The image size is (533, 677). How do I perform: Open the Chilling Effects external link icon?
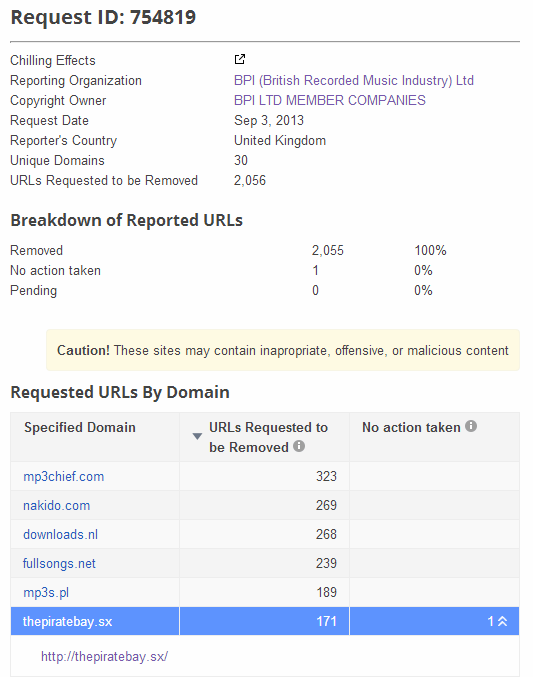[240, 59]
